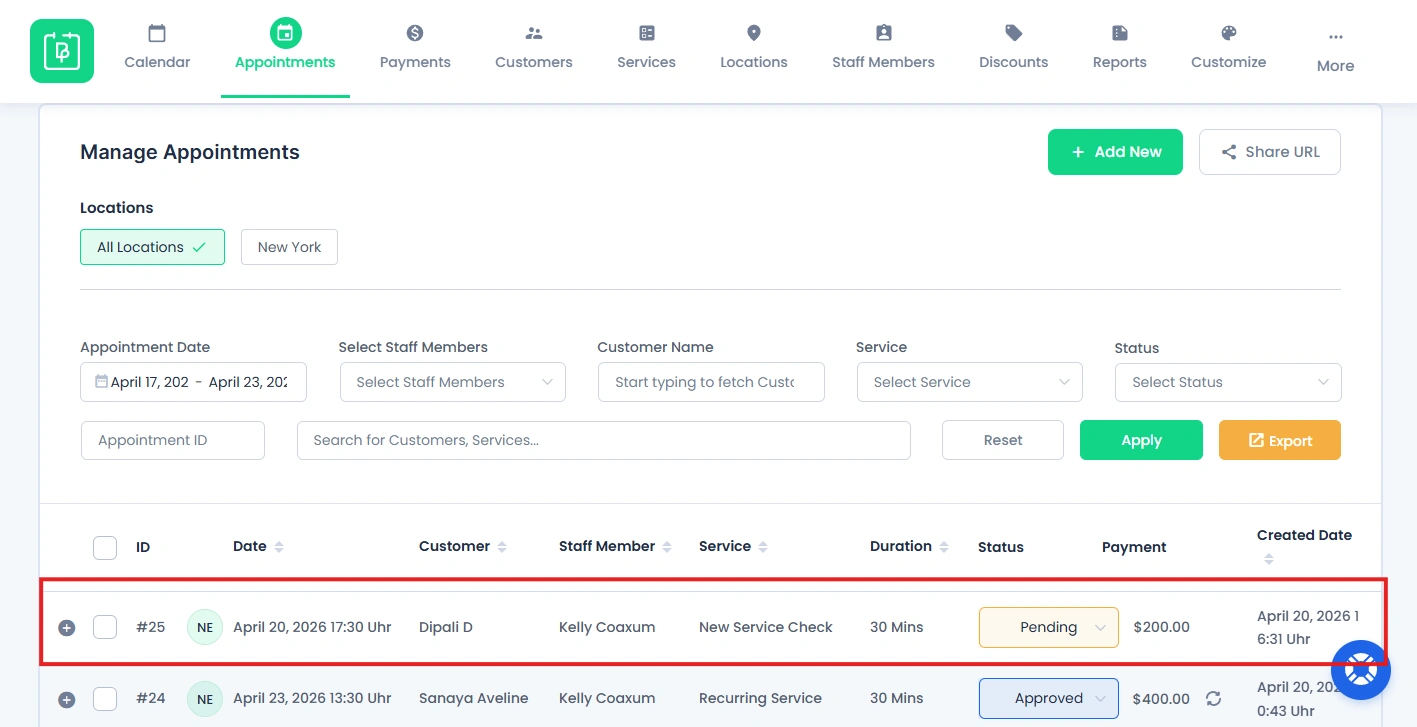
Task: Expand row details for appointment #25
Action: 67,628
